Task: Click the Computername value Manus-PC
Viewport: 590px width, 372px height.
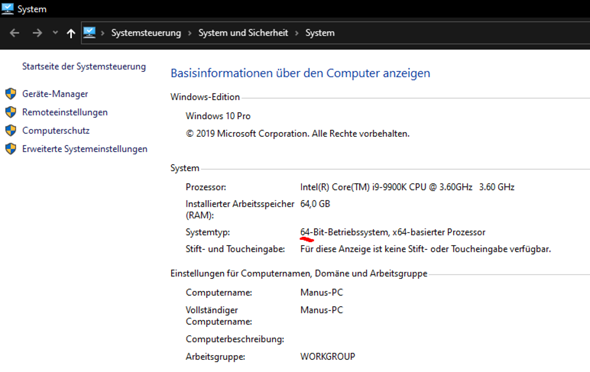Action: (321, 292)
